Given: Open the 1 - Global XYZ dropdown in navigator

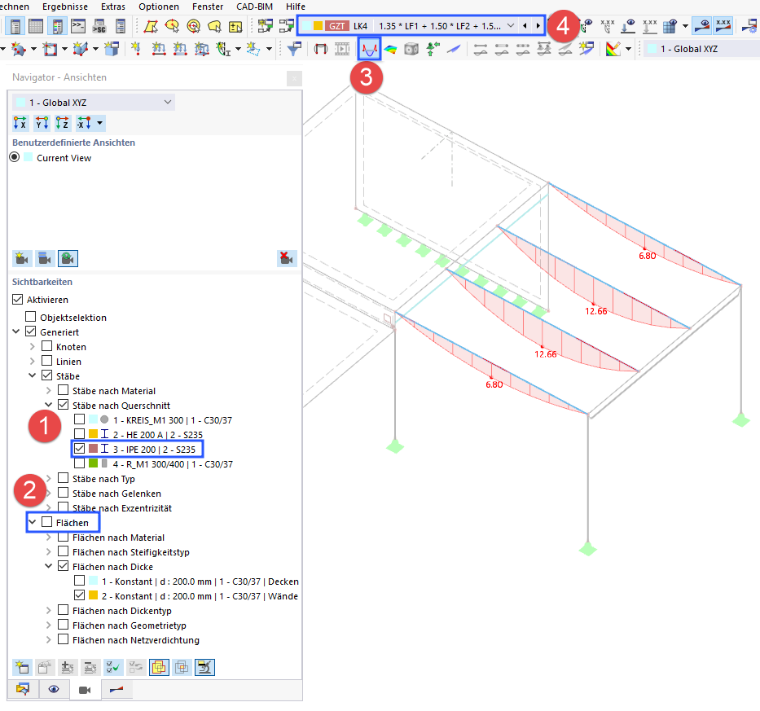Looking at the screenshot, I should [93, 102].
